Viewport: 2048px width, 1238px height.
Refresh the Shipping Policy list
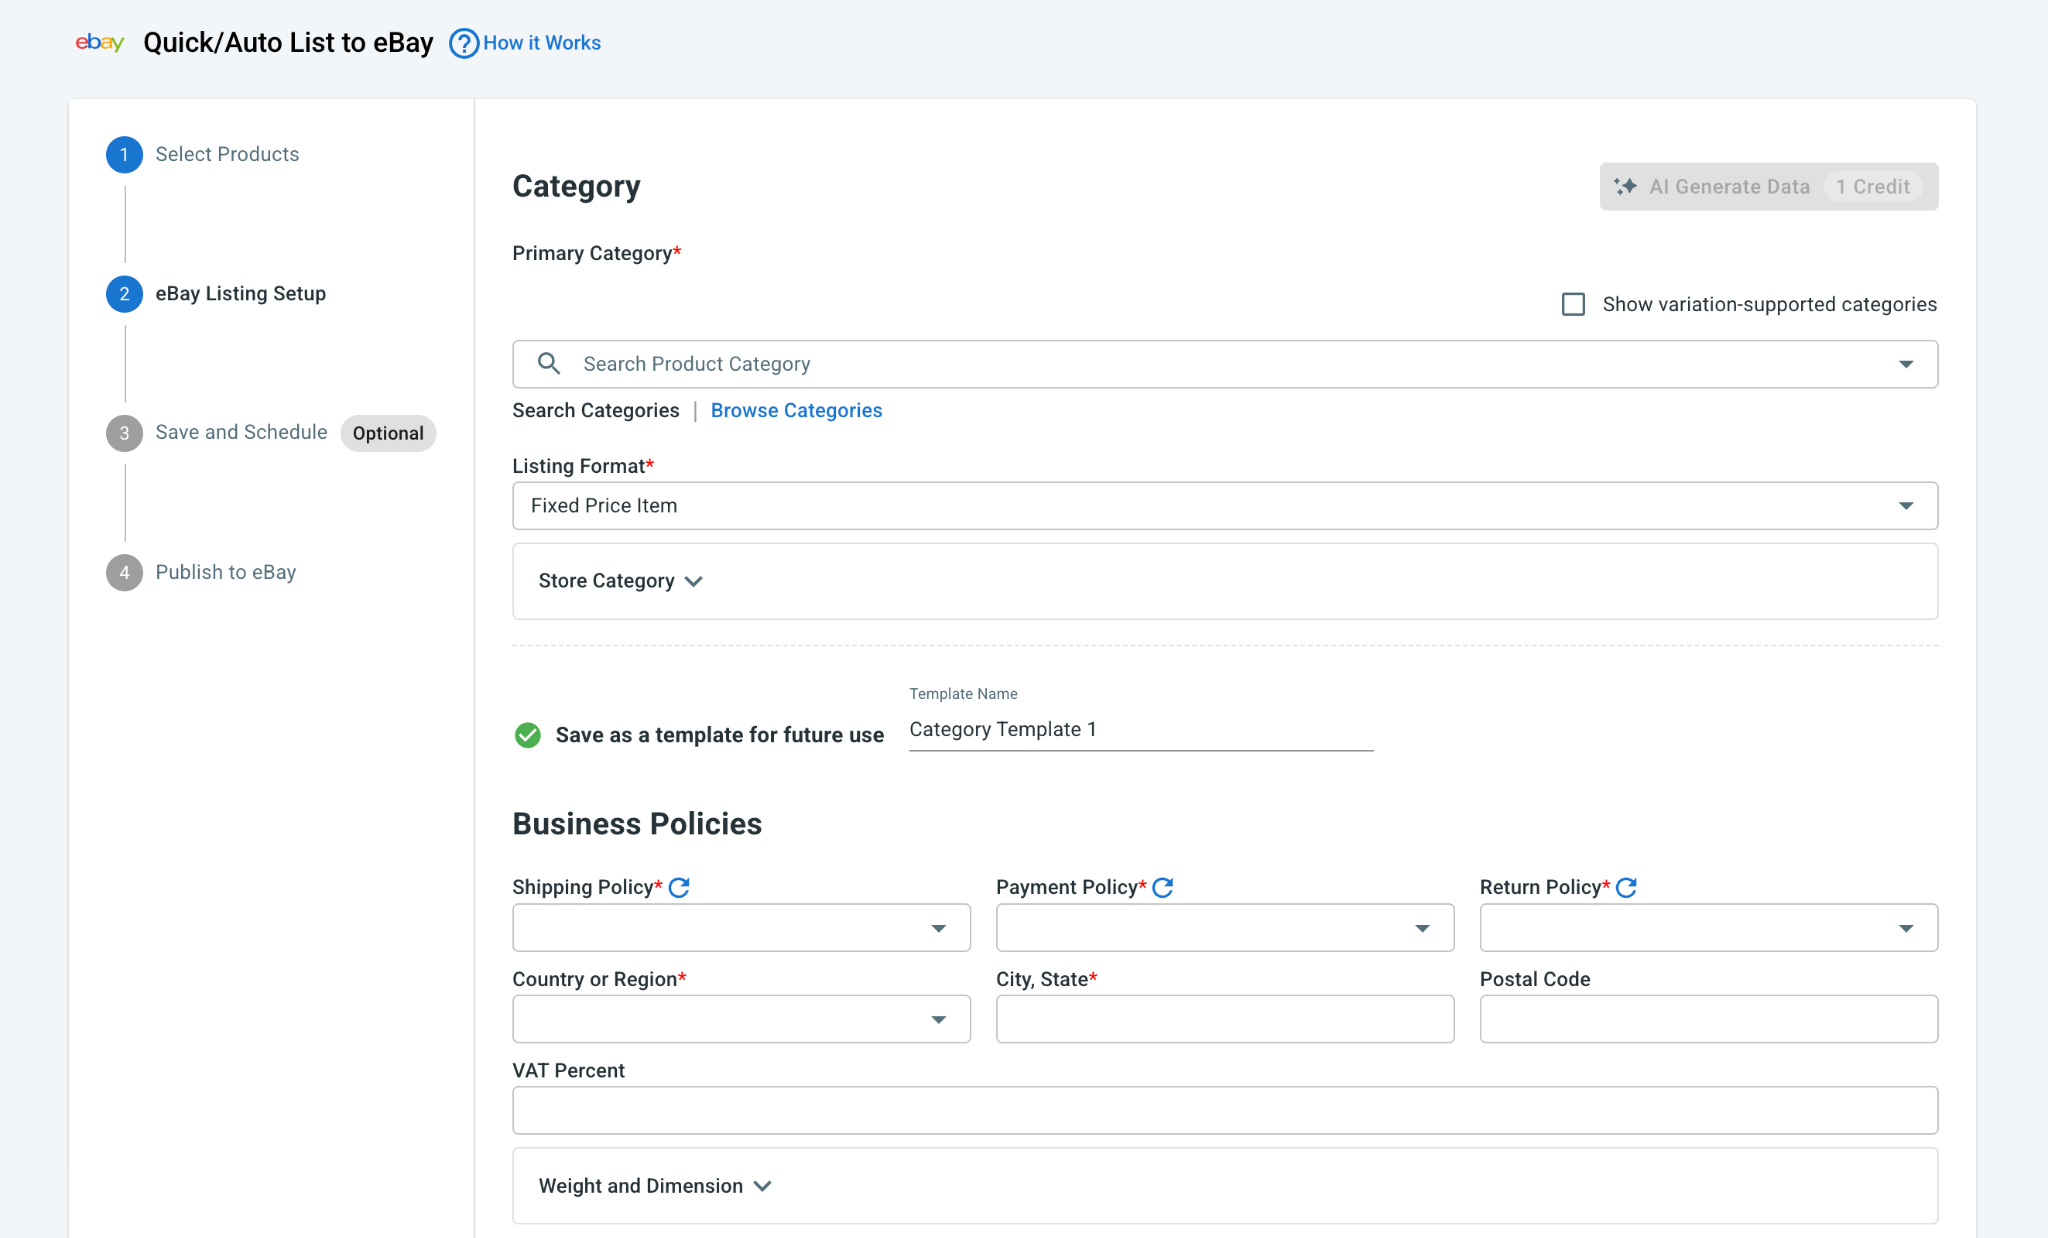point(679,887)
